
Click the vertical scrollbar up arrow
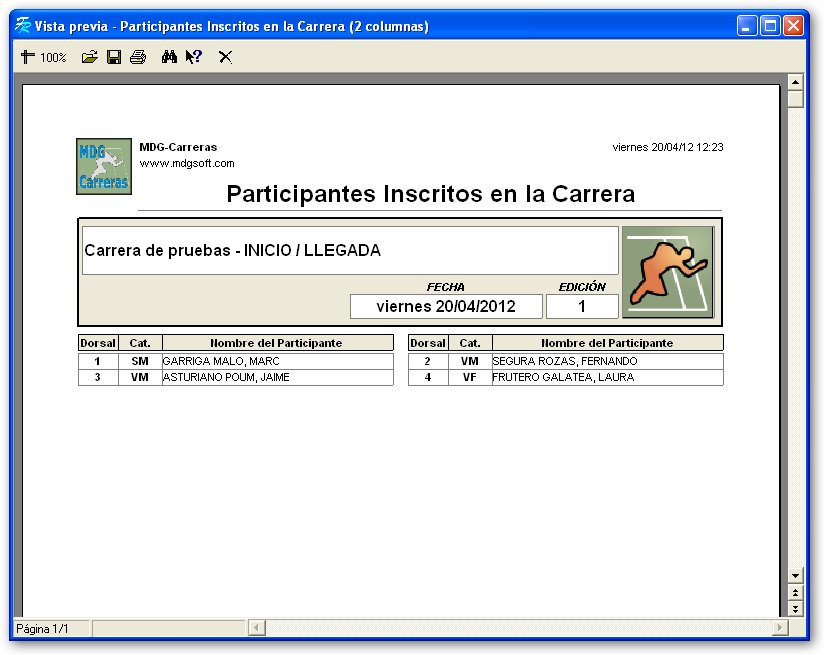point(795,82)
